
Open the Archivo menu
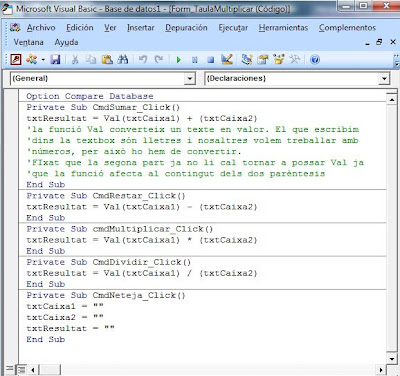[41, 28]
